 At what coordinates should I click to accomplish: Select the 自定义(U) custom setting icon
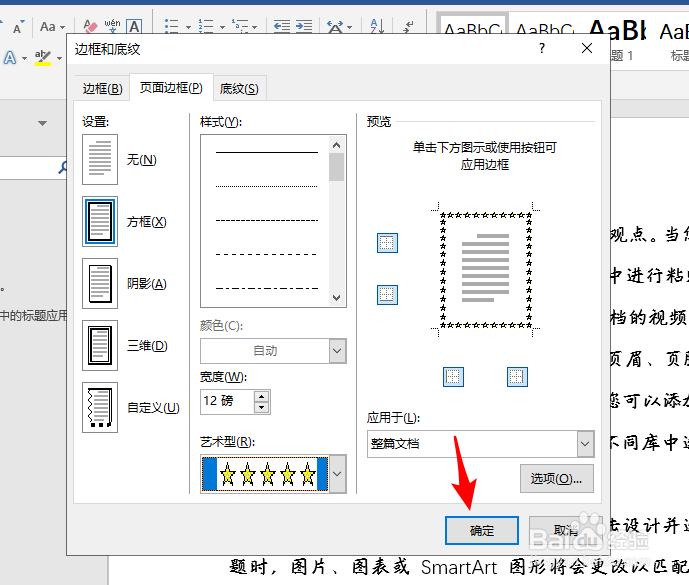100,407
